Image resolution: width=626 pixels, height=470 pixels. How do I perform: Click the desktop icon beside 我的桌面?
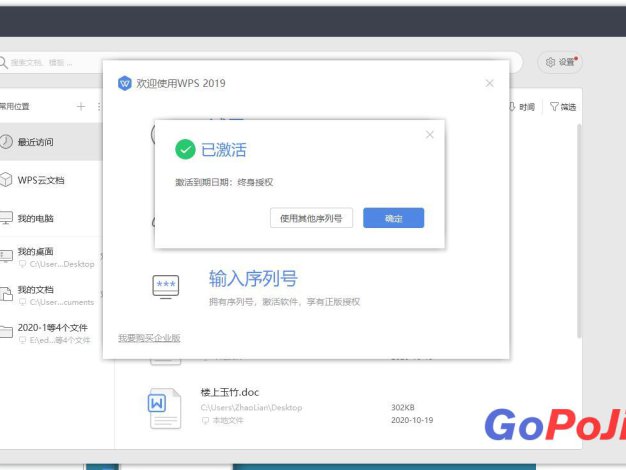[6, 256]
